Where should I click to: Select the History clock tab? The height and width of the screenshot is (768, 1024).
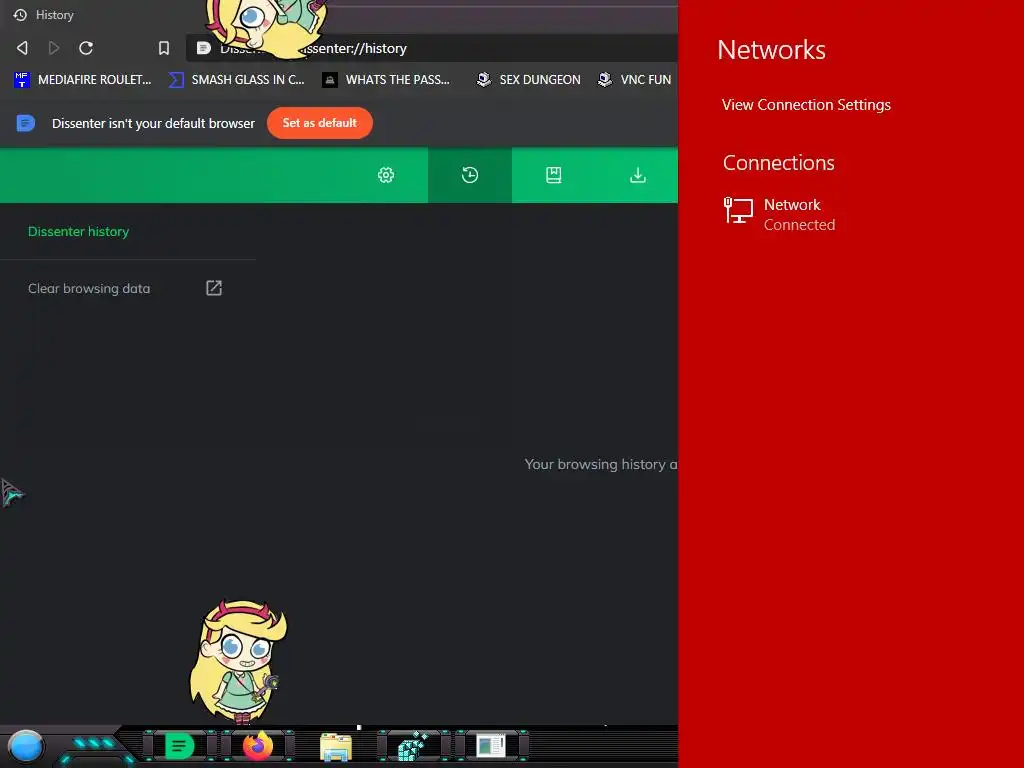470,175
